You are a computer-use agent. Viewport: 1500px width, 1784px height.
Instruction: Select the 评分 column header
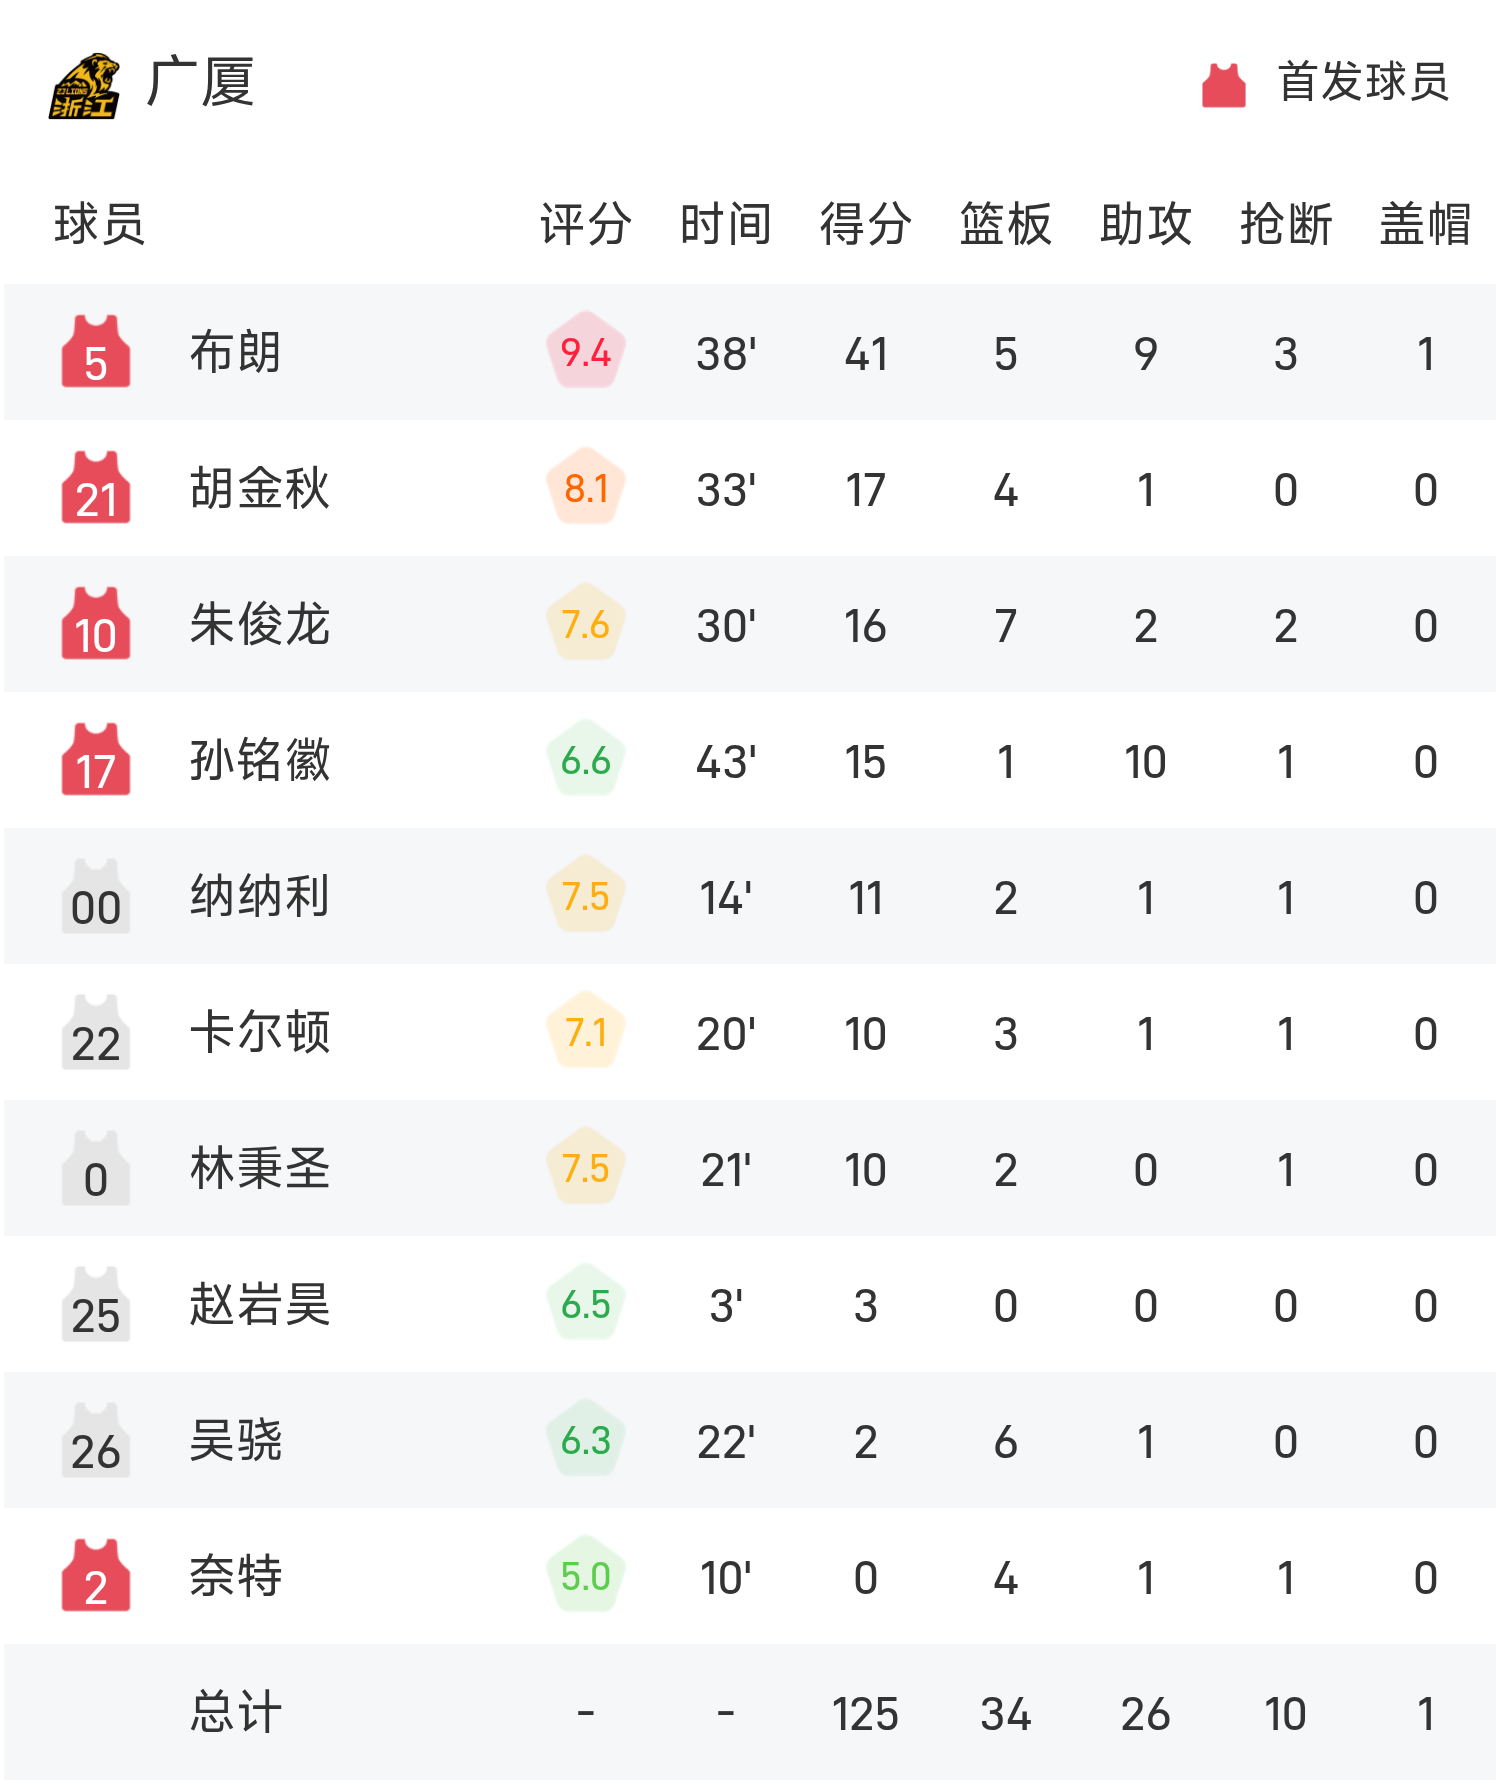(x=586, y=224)
